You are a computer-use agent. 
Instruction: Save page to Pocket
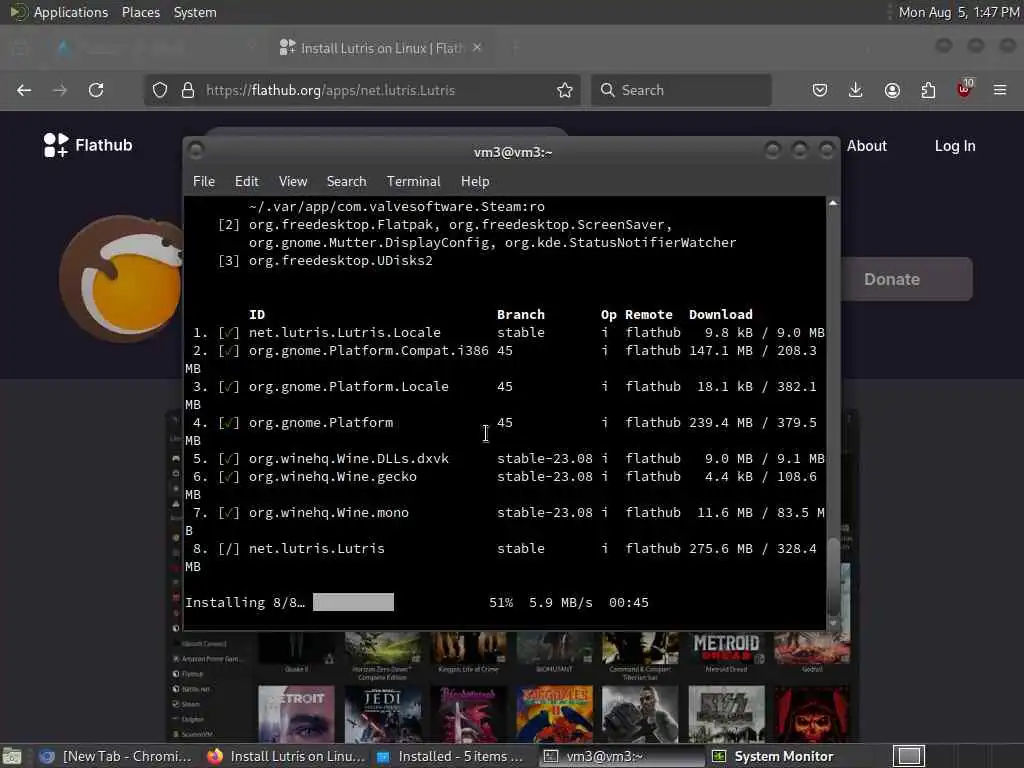point(820,90)
